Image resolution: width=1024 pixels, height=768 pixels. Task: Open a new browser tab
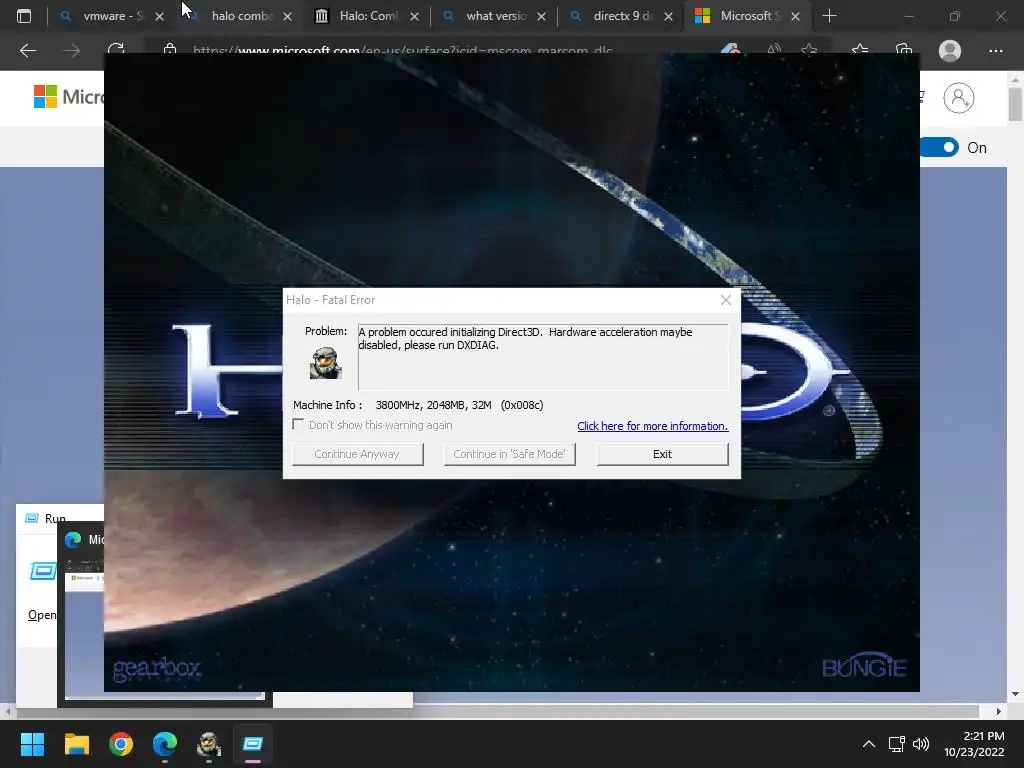[x=829, y=16]
